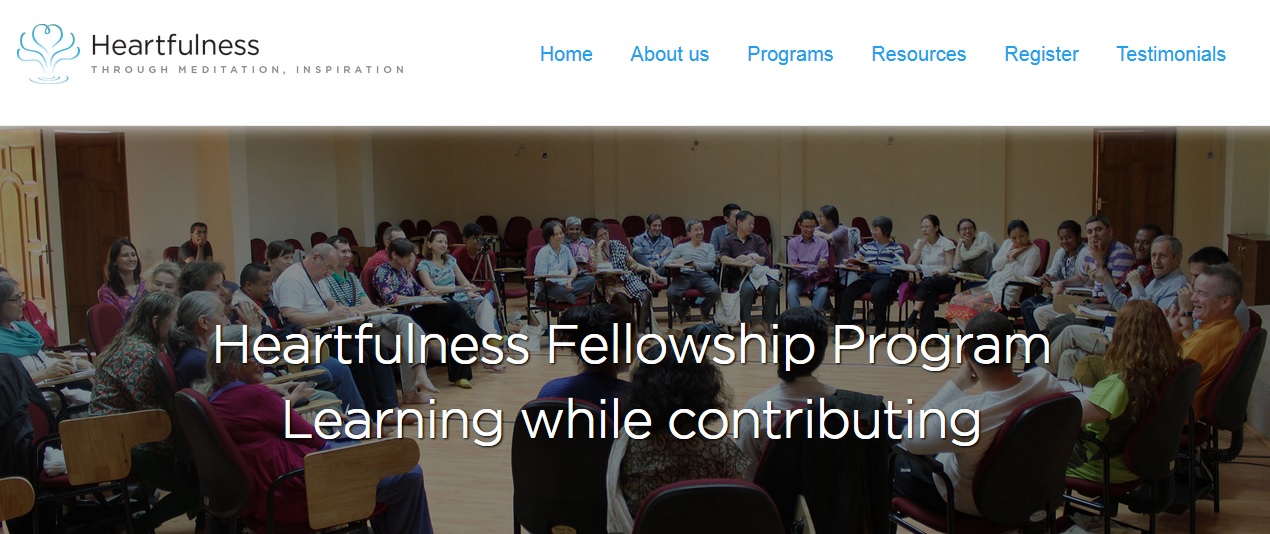Click the 'Learning while contributing' subtitle

coord(631,420)
